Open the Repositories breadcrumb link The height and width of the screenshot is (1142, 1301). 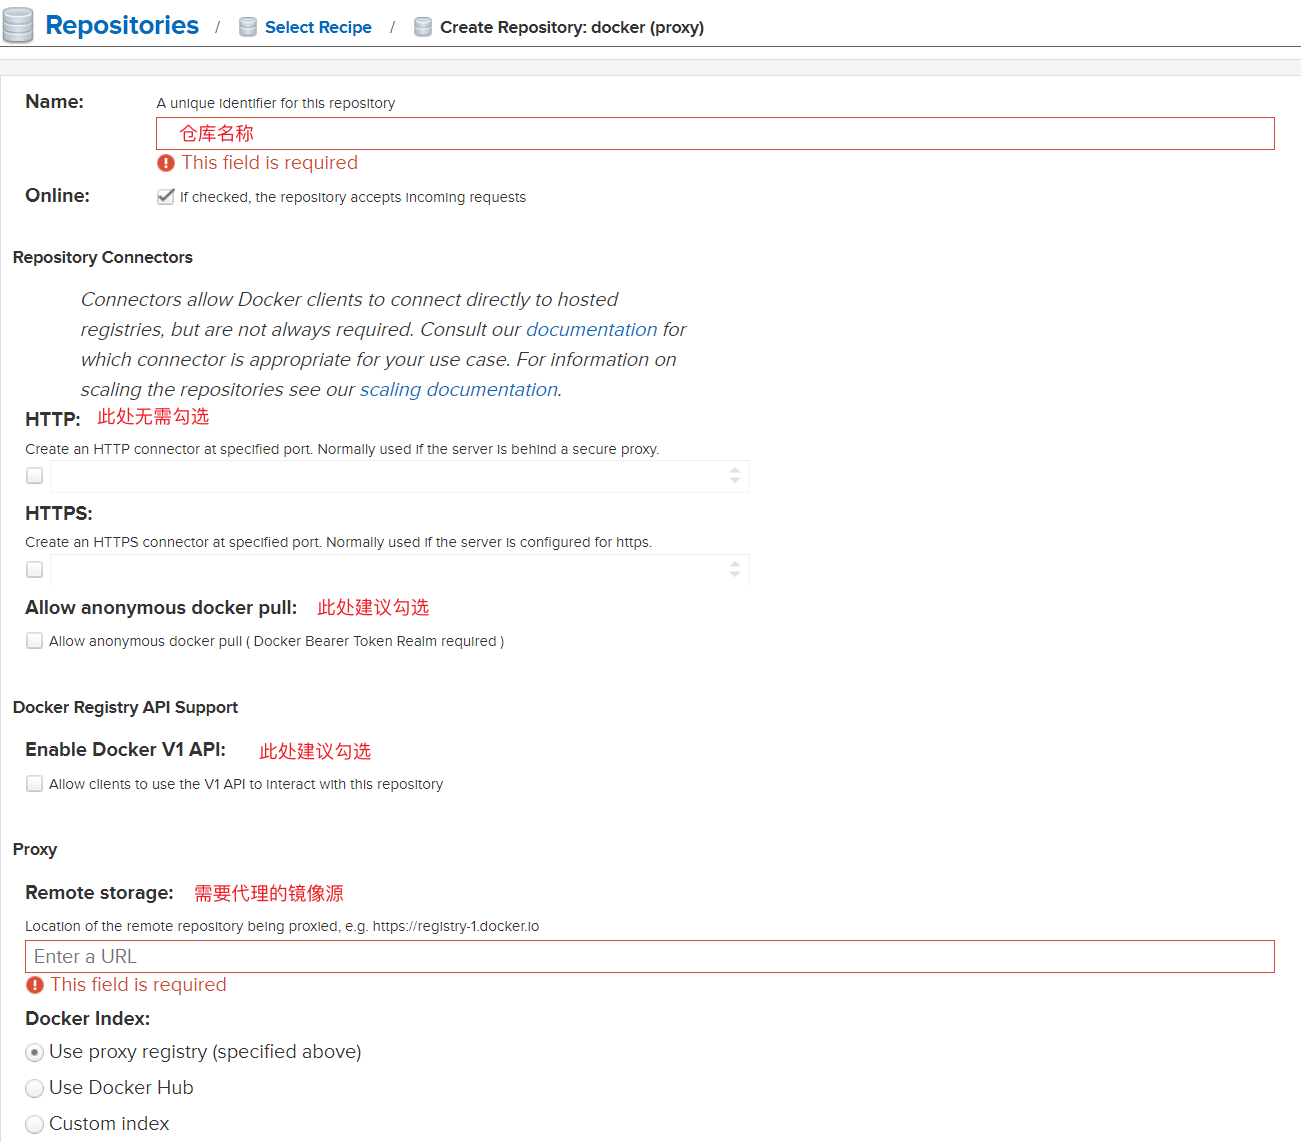122,25
